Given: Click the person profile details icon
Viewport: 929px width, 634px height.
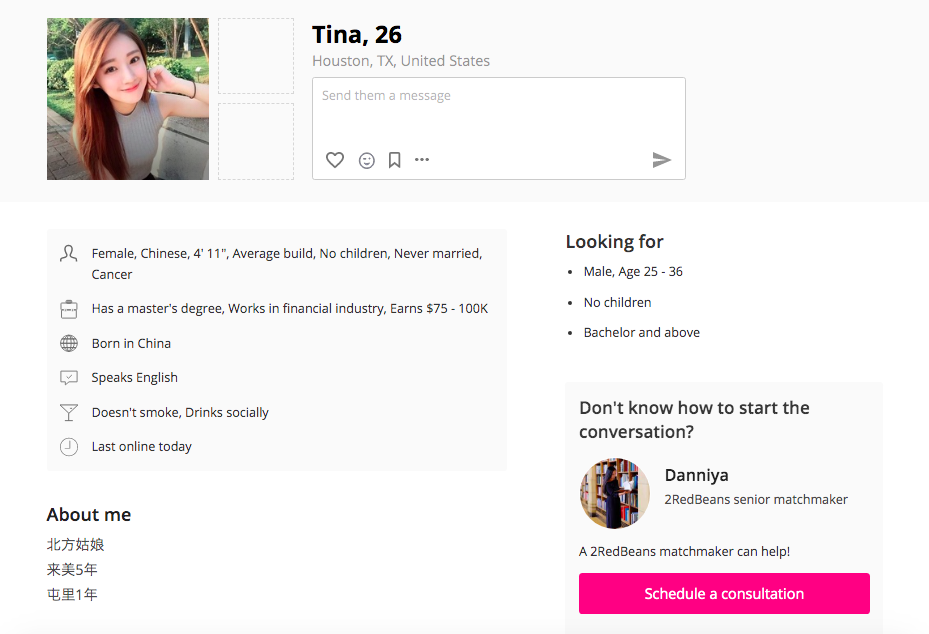Looking at the screenshot, I should (x=69, y=254).
